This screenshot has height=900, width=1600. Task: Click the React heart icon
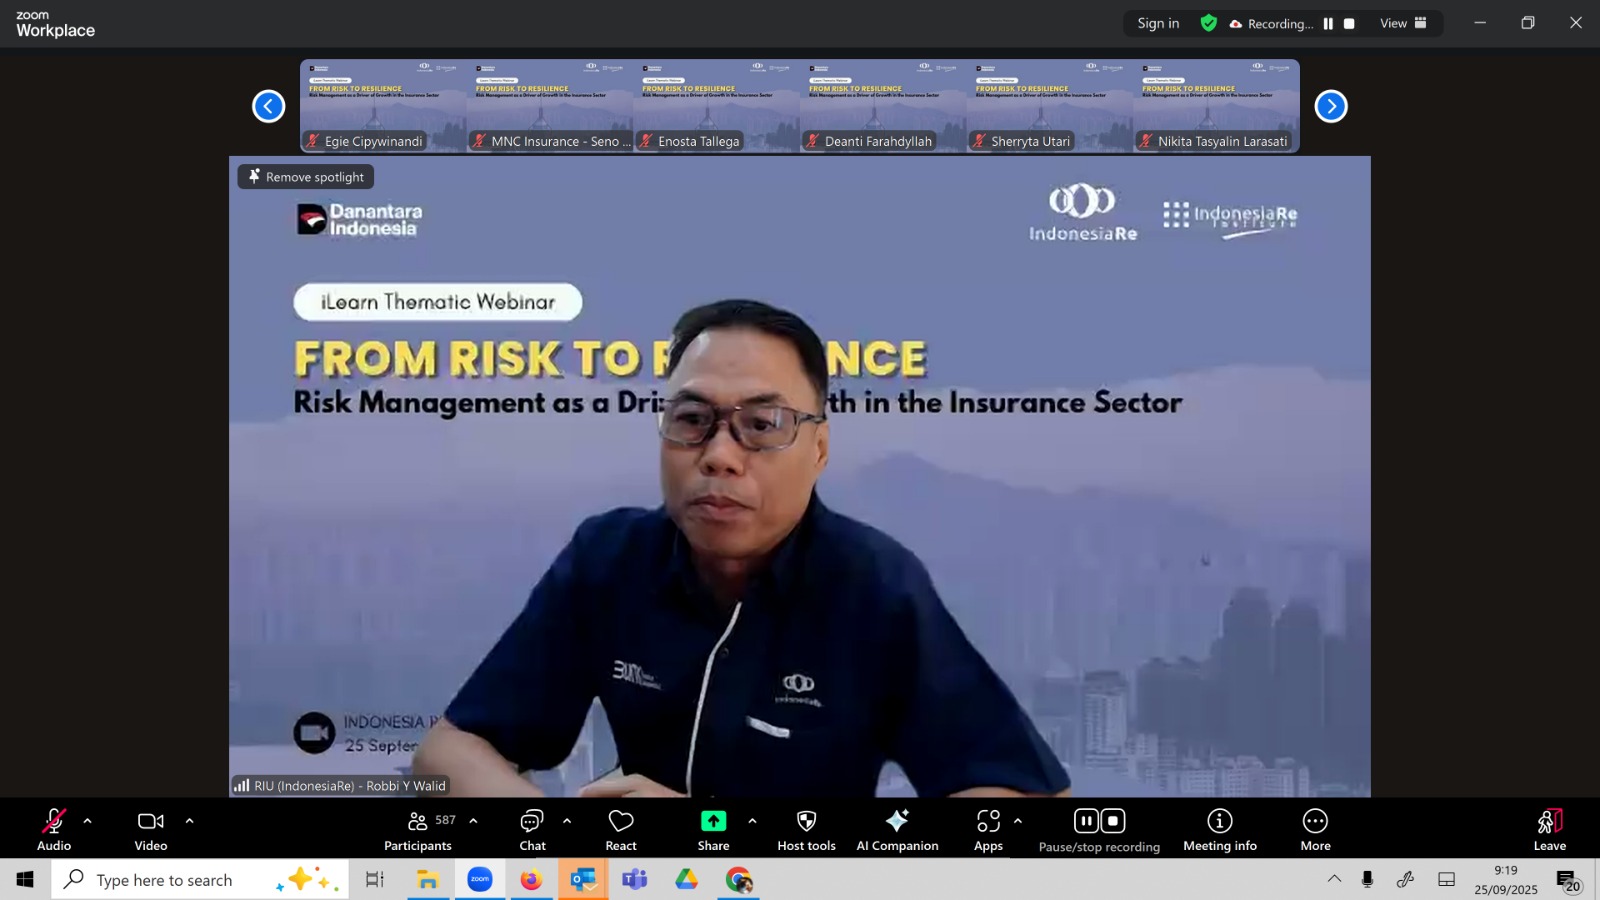click(621, 830)
